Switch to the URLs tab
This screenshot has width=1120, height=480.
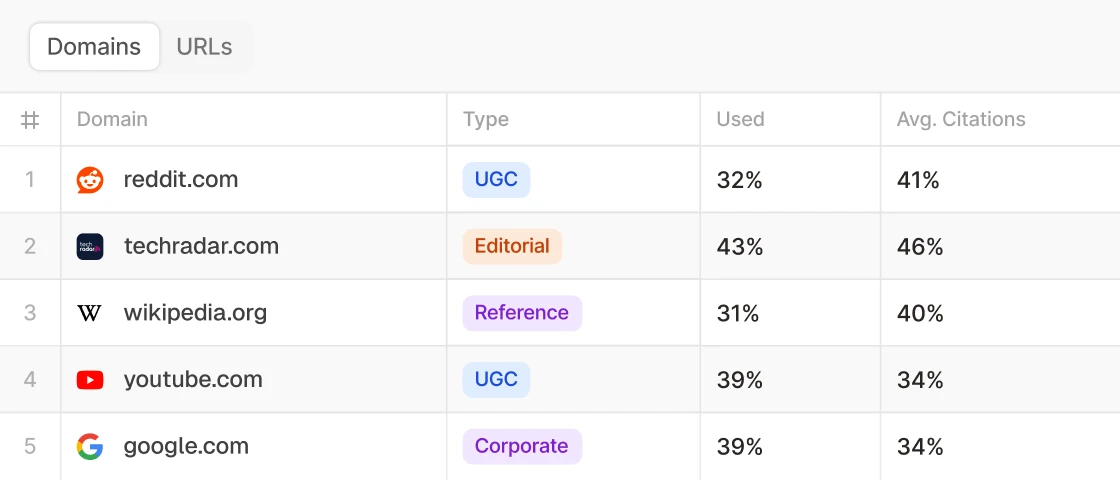click(x=204, y=47)
